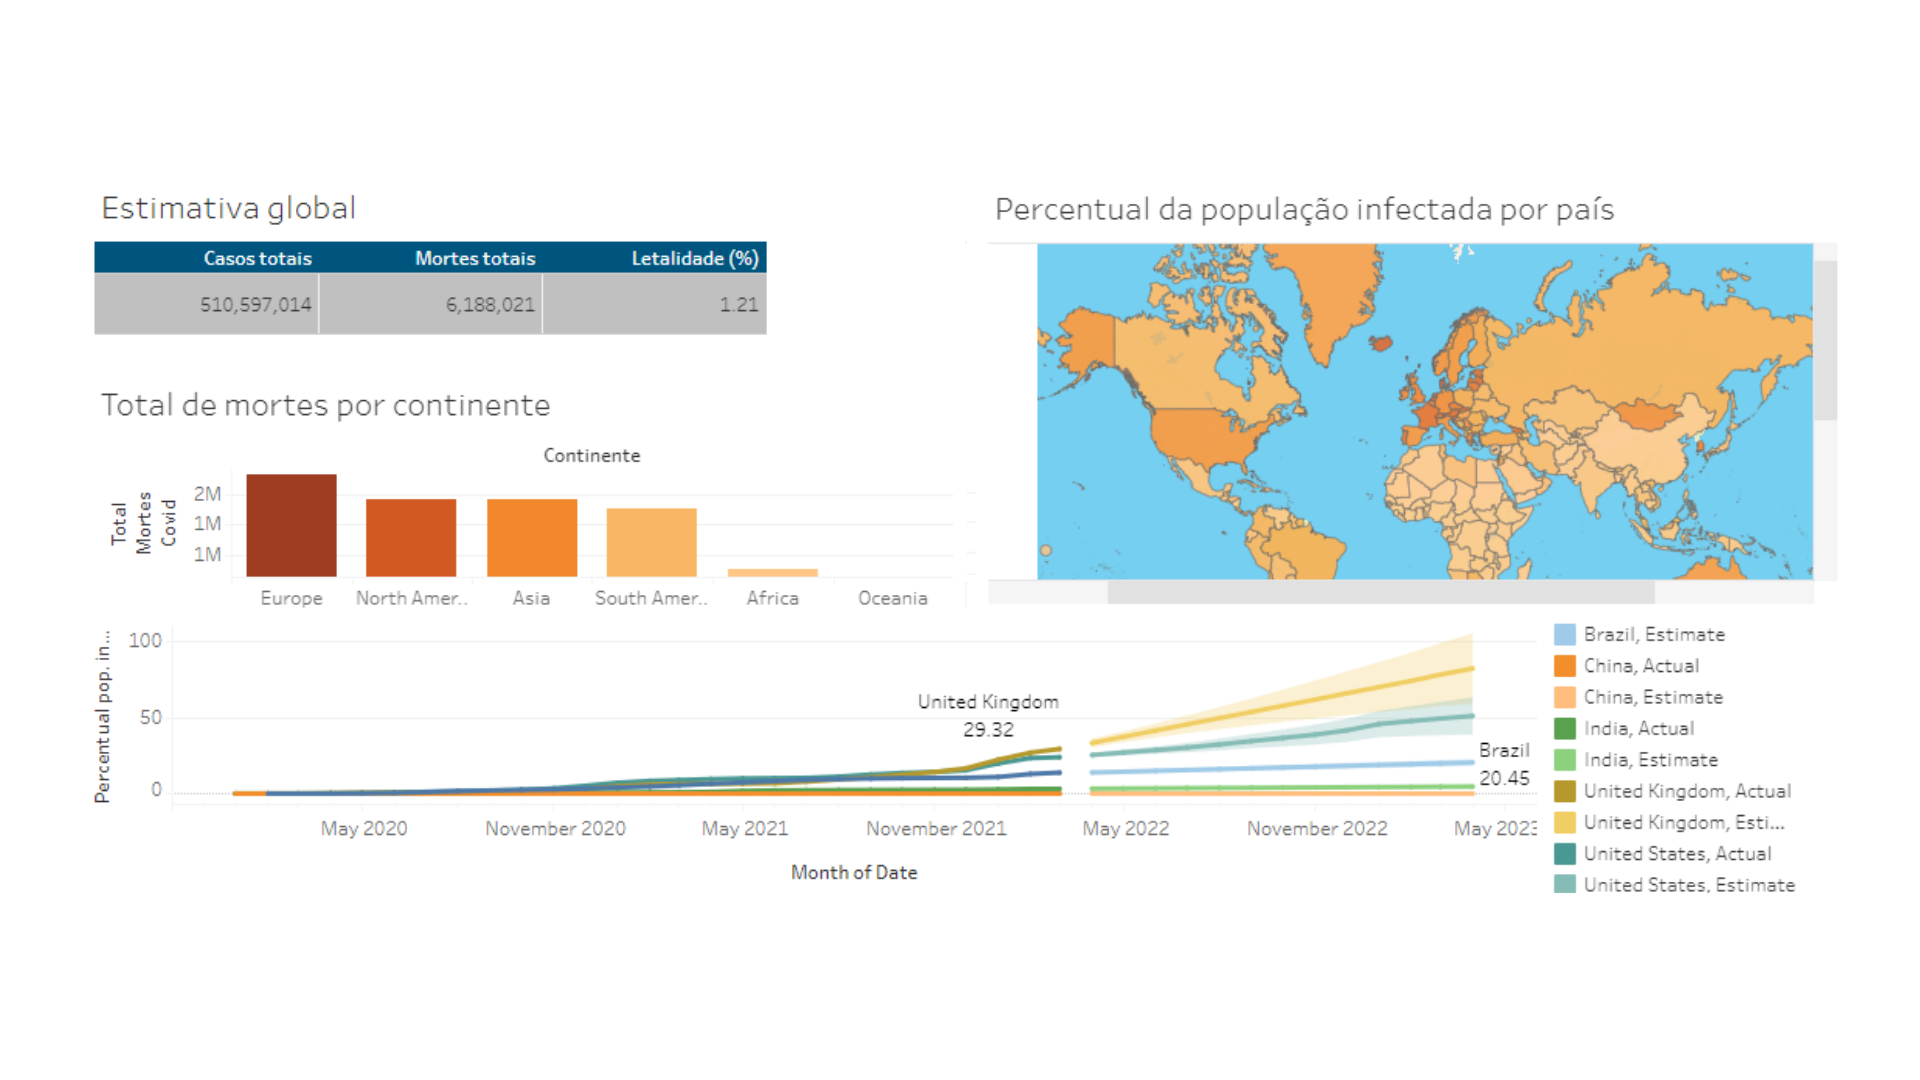Image resolution: width=1920 pixels, height=1080 pixels.
Task: Select the small Africa deaths bar
Action: [x=772, y=572]
